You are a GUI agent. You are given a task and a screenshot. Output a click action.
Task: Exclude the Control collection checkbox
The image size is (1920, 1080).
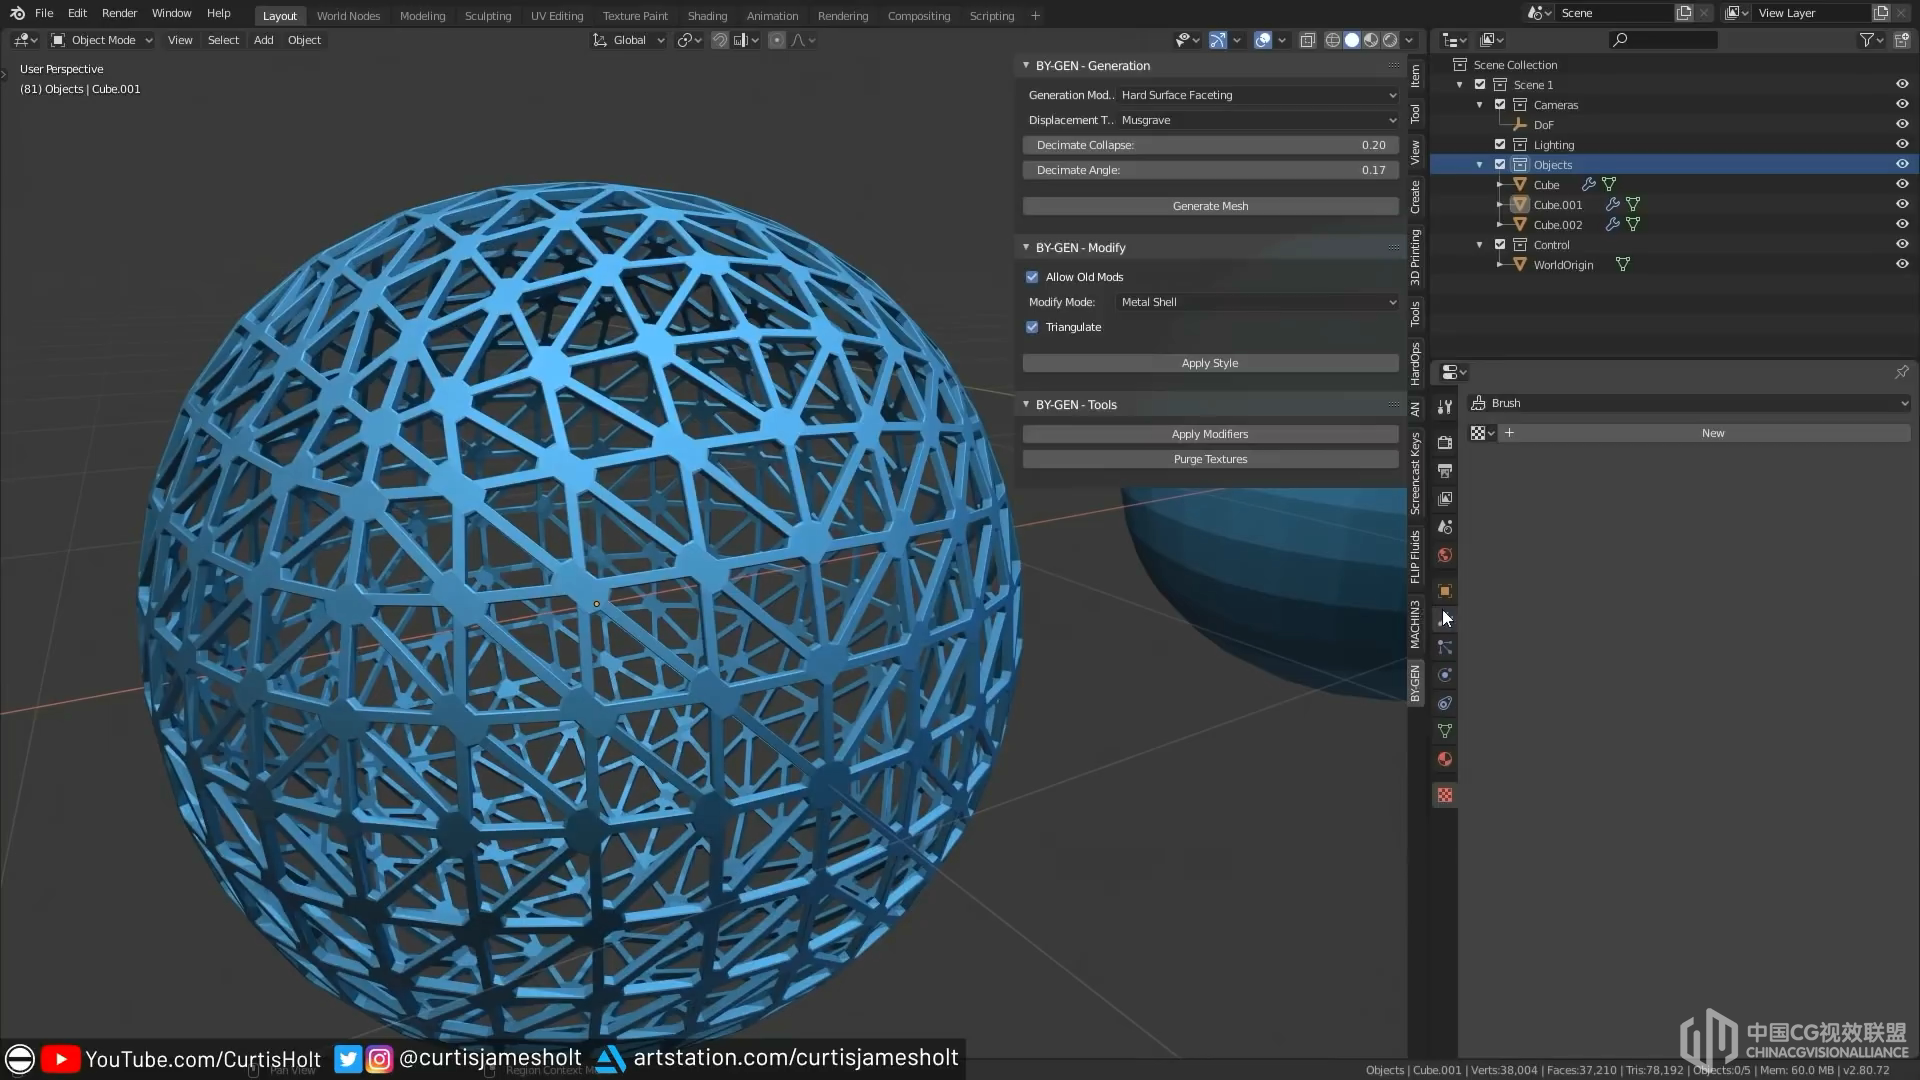pyautogui.click(x=1500, y=244)
